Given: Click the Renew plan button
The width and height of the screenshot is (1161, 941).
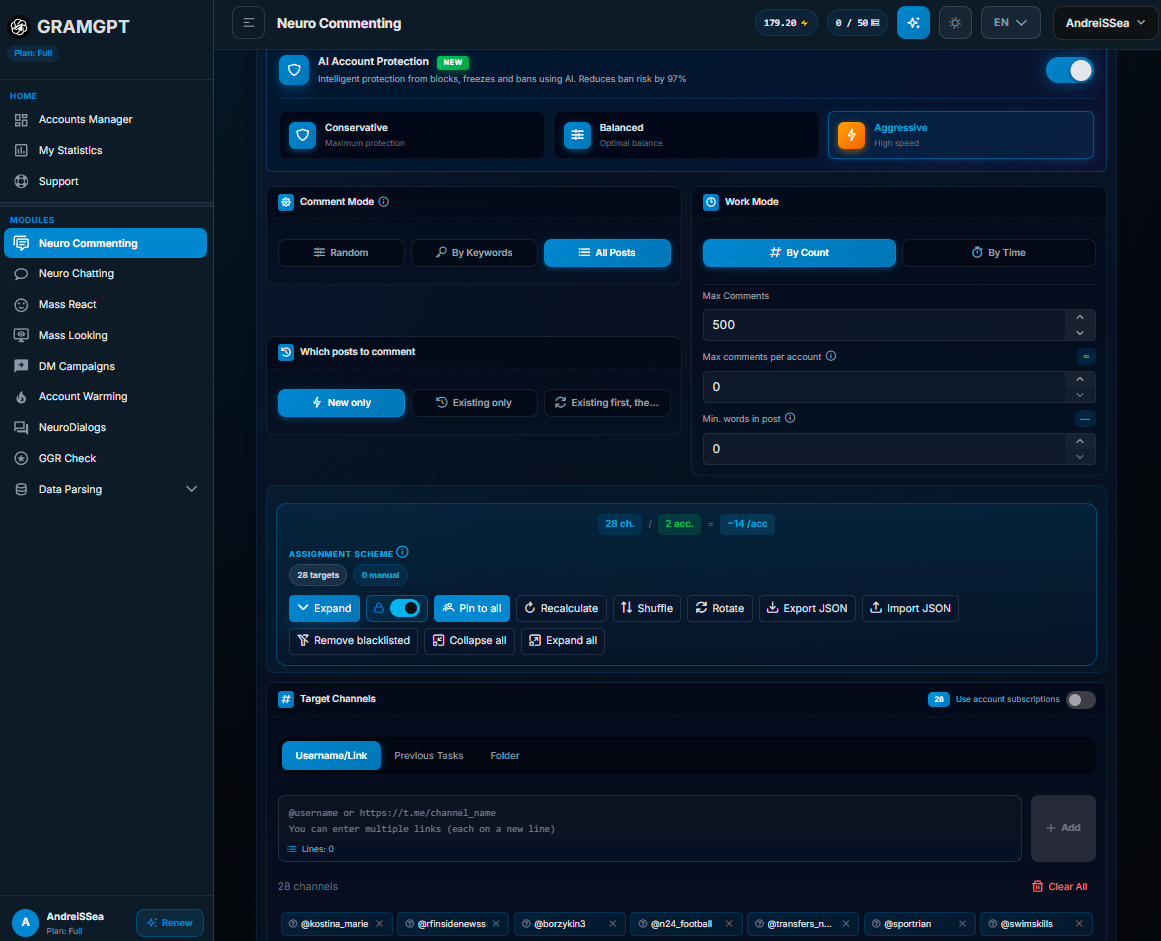Looking at the screenshot, I should click(170, 922).
